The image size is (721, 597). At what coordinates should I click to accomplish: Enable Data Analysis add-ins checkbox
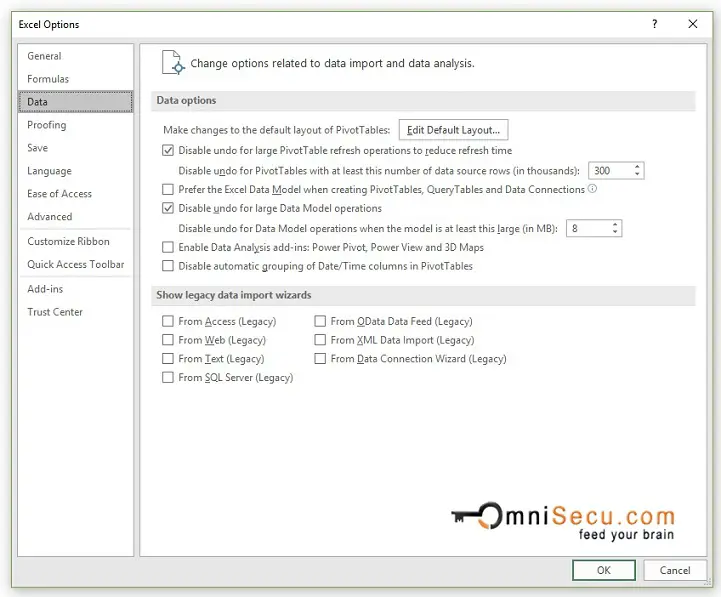click(x=168, y=247)
